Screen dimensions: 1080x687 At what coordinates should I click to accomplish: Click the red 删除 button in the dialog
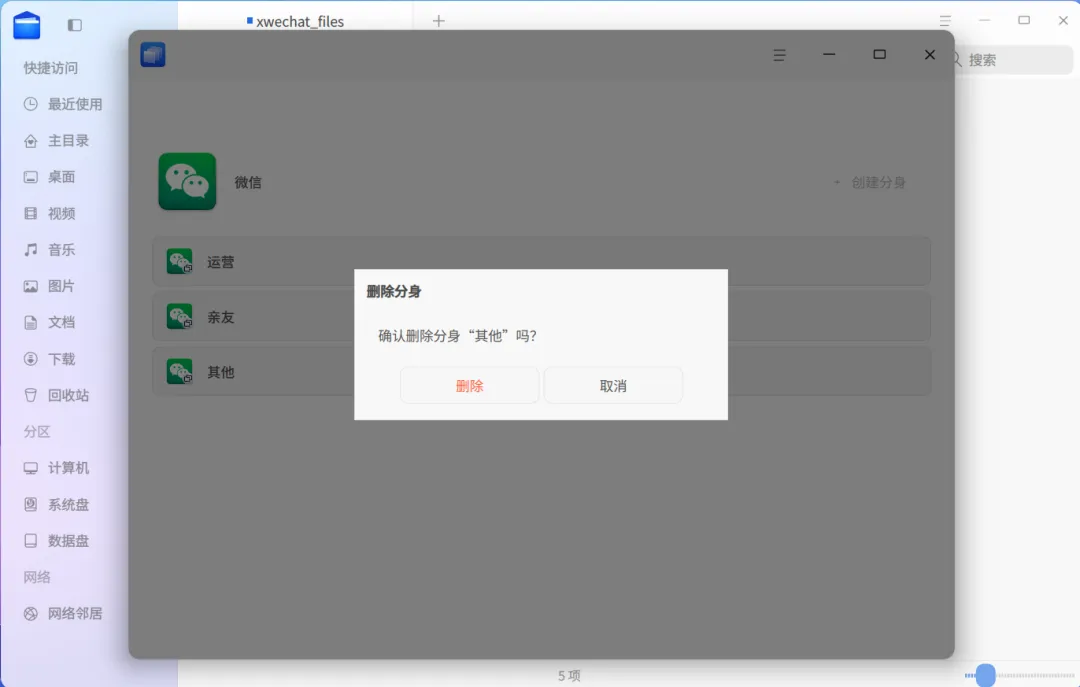coord(470,385)
